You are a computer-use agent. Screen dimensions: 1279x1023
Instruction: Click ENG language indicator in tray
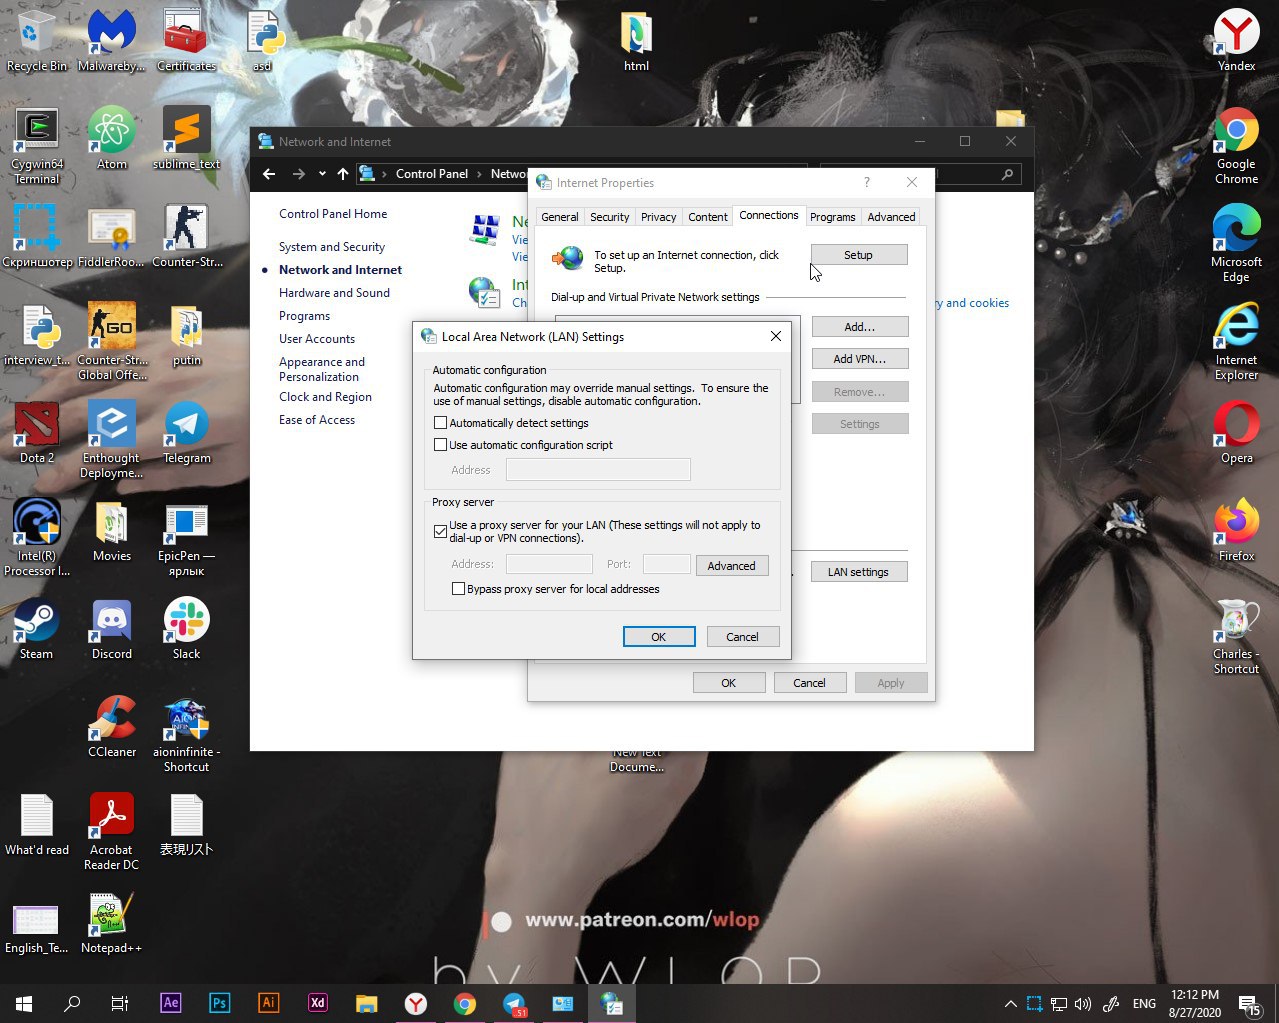tap(1144, 1004)
